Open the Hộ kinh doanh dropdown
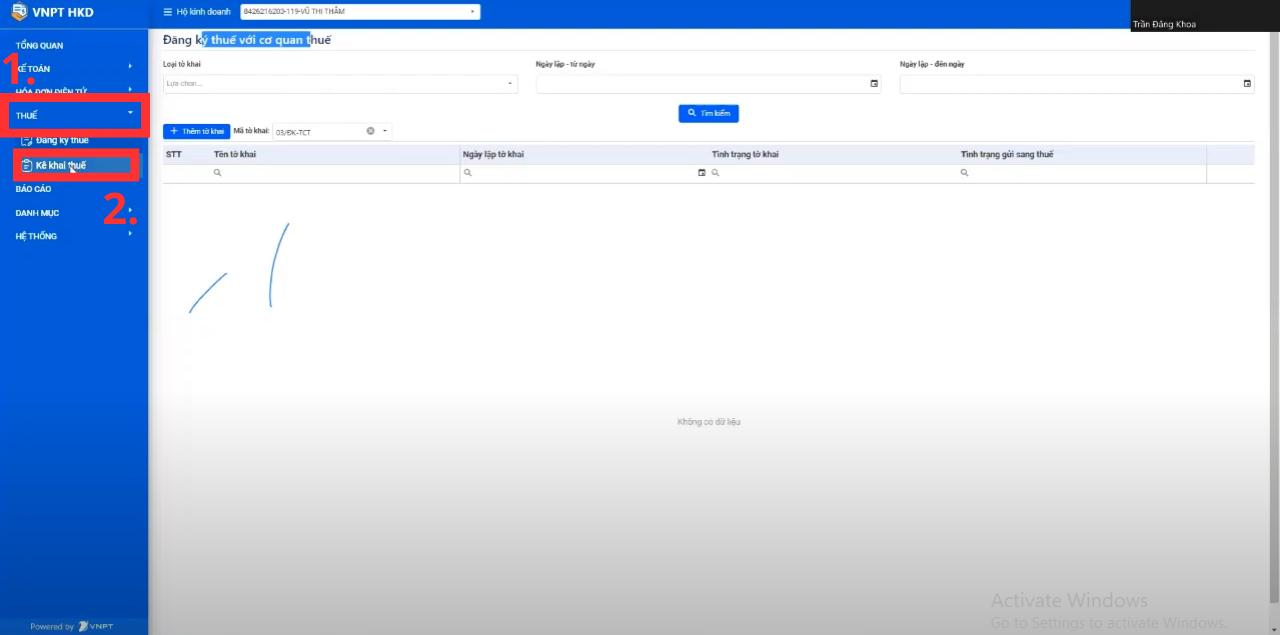This screenshot has height=635, width=1280. coord(360,12)
